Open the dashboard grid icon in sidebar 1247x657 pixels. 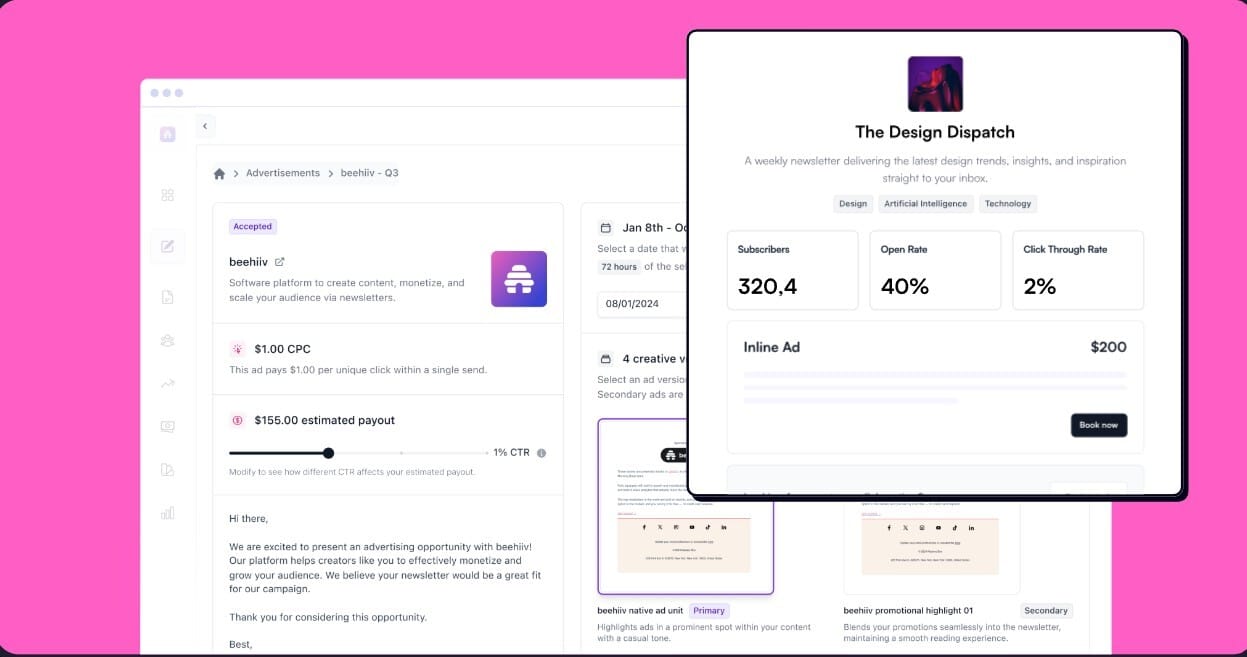coord(167,195)
